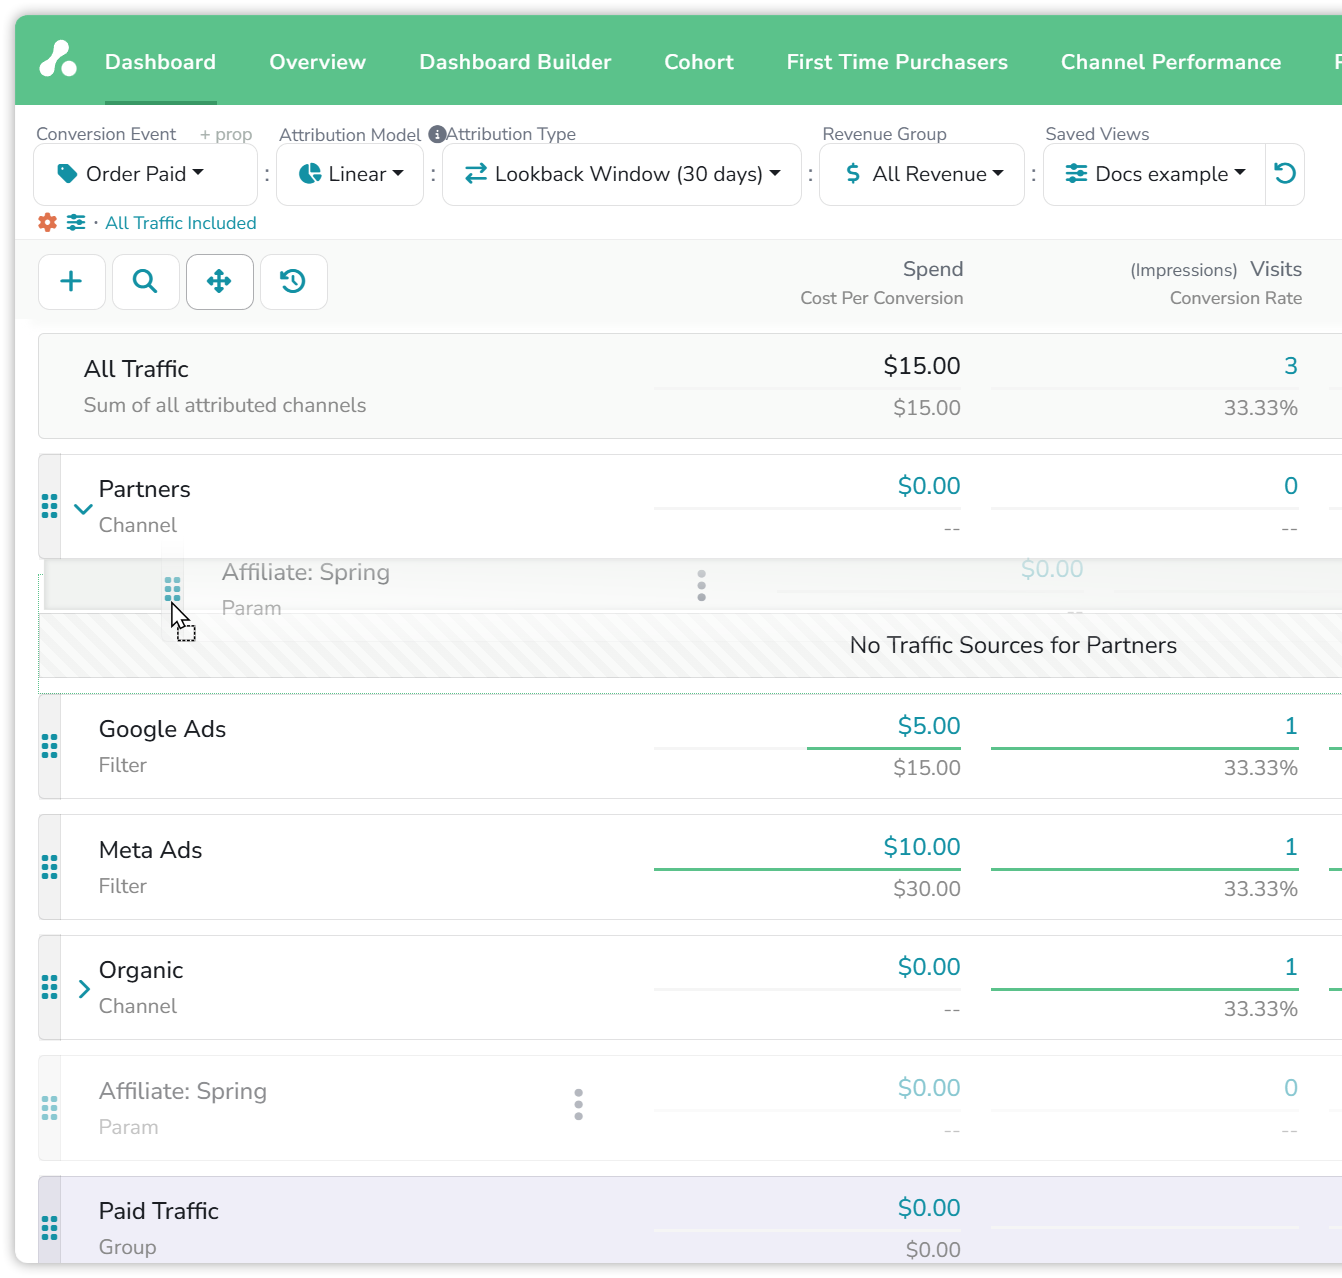Click the All Traffic visits value 3
Screen dimensions: 1342x1278
[x=1291, y=366]
